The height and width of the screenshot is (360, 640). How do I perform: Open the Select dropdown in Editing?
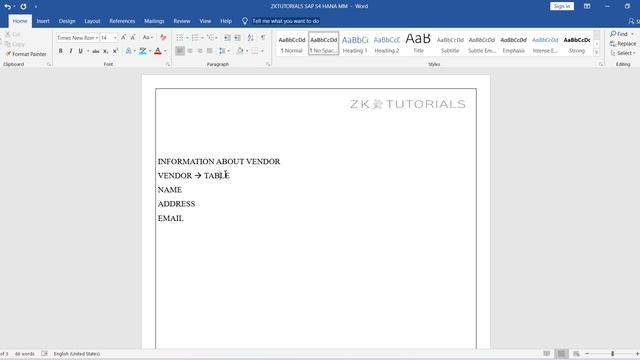tap(622, 53)
